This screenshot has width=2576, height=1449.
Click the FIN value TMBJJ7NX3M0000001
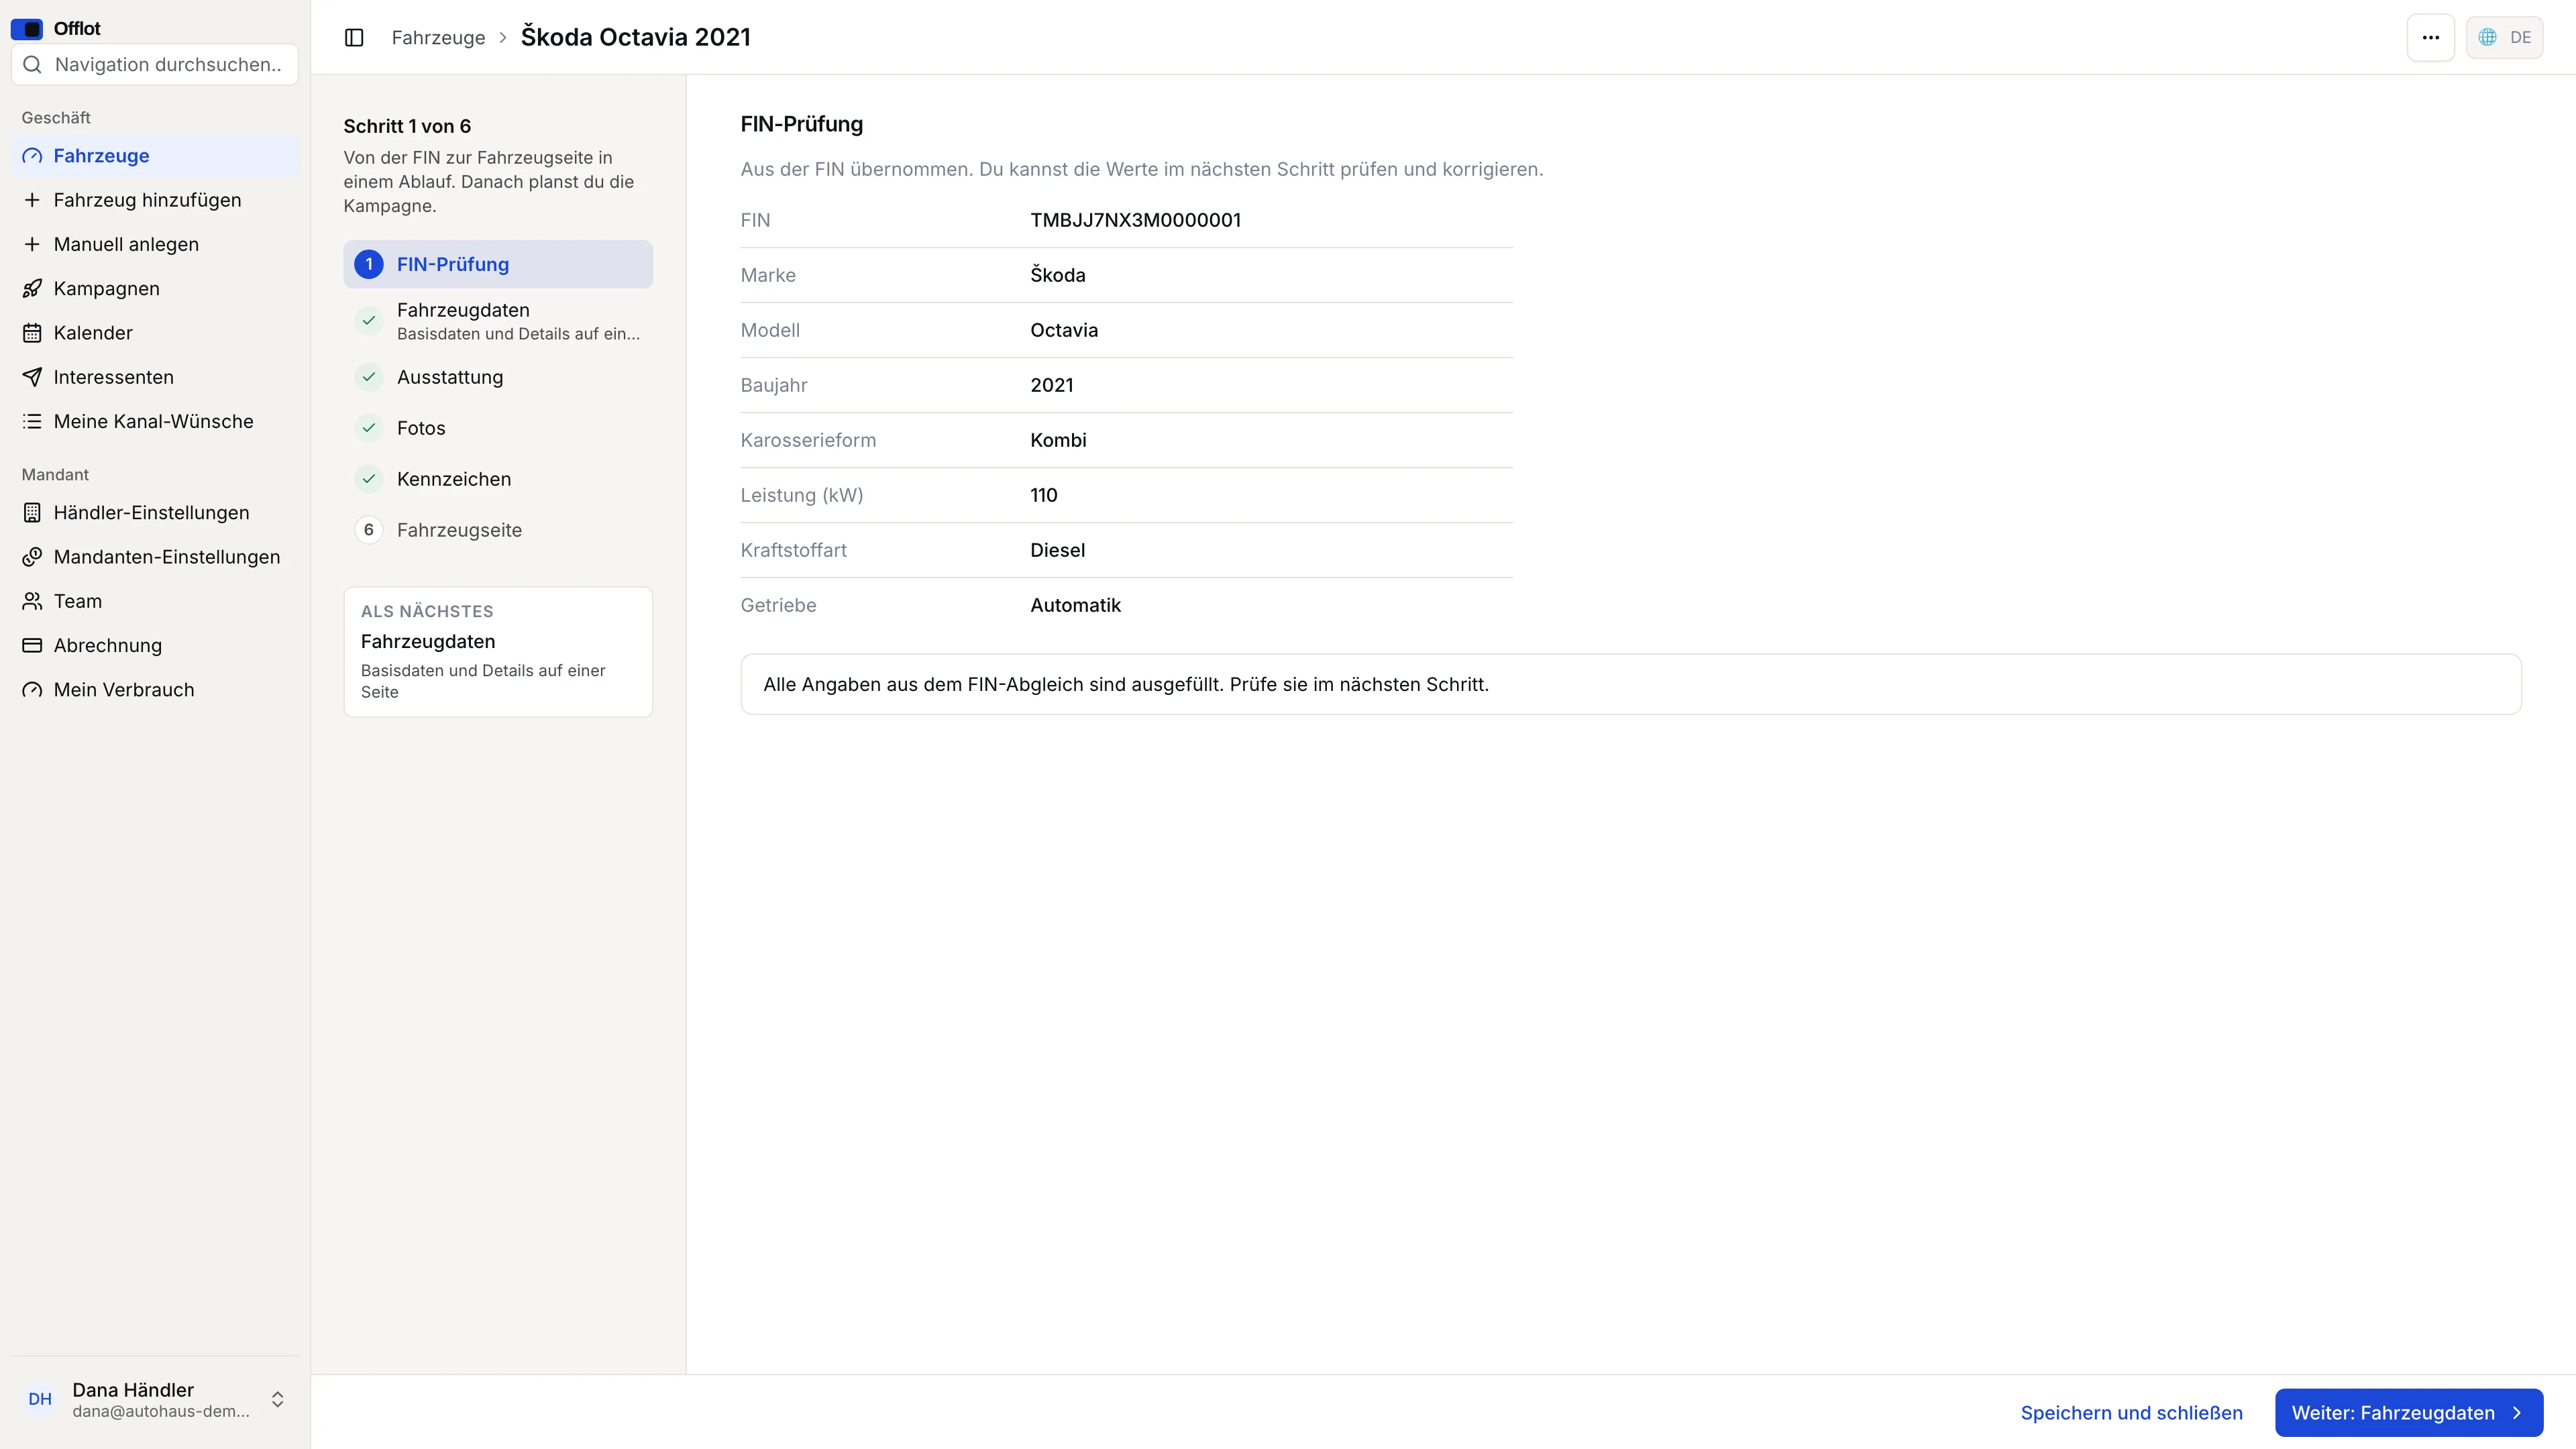tap(1135, 220)
